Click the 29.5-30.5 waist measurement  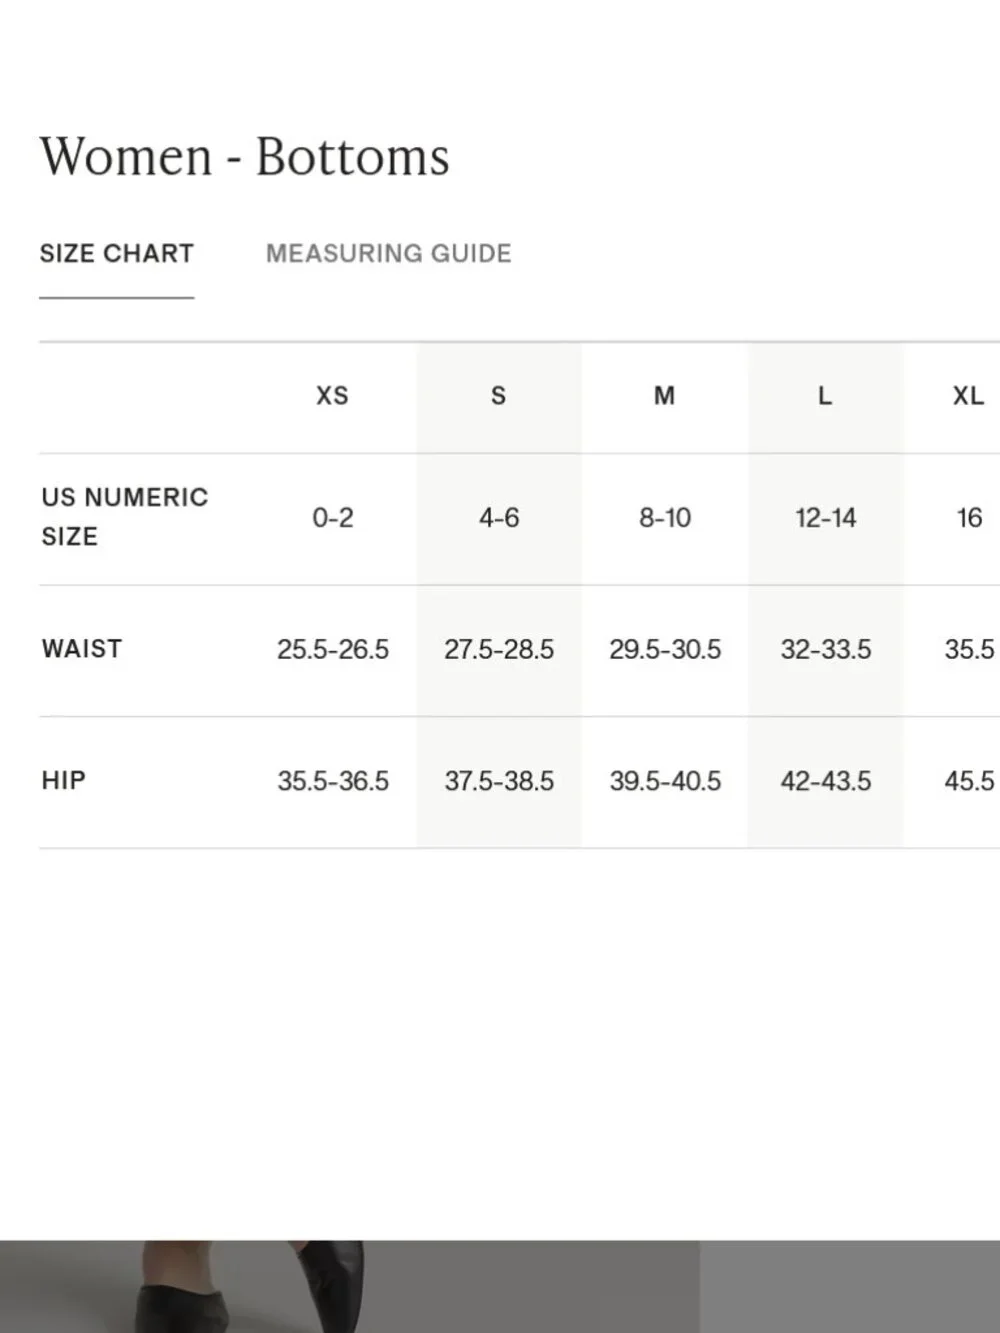[x=665, y=650]
